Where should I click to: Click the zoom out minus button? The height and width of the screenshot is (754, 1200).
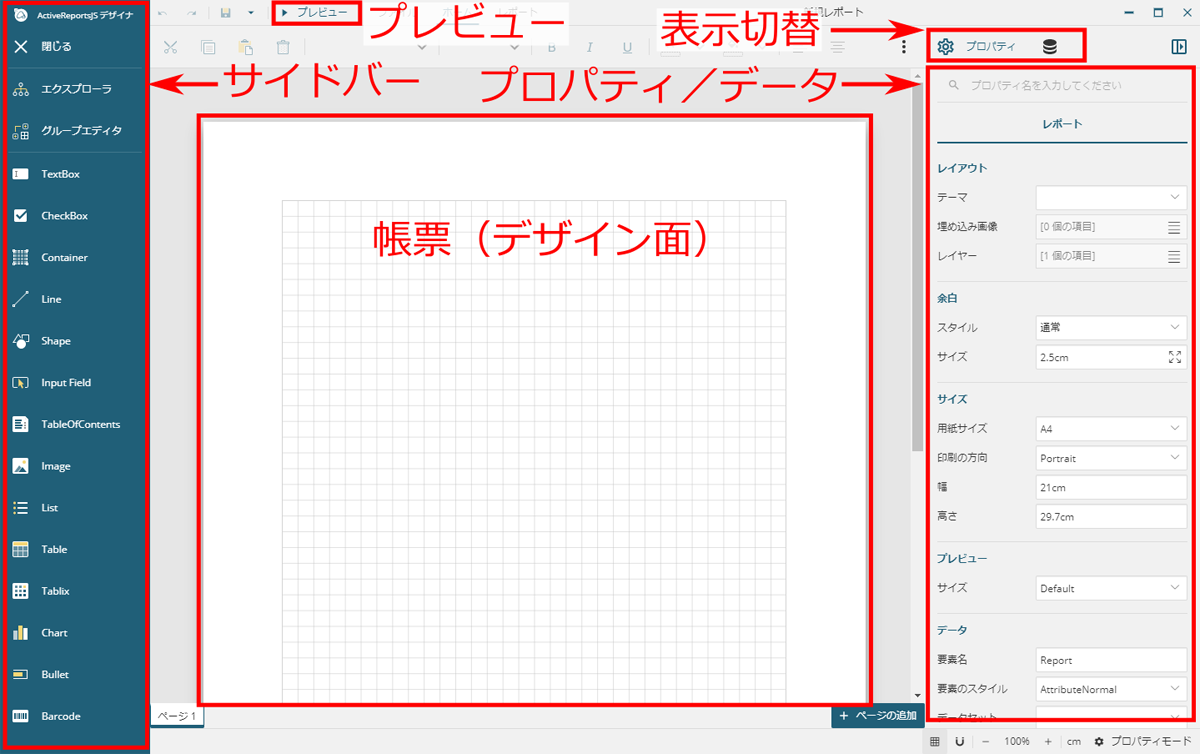[985, 741]
